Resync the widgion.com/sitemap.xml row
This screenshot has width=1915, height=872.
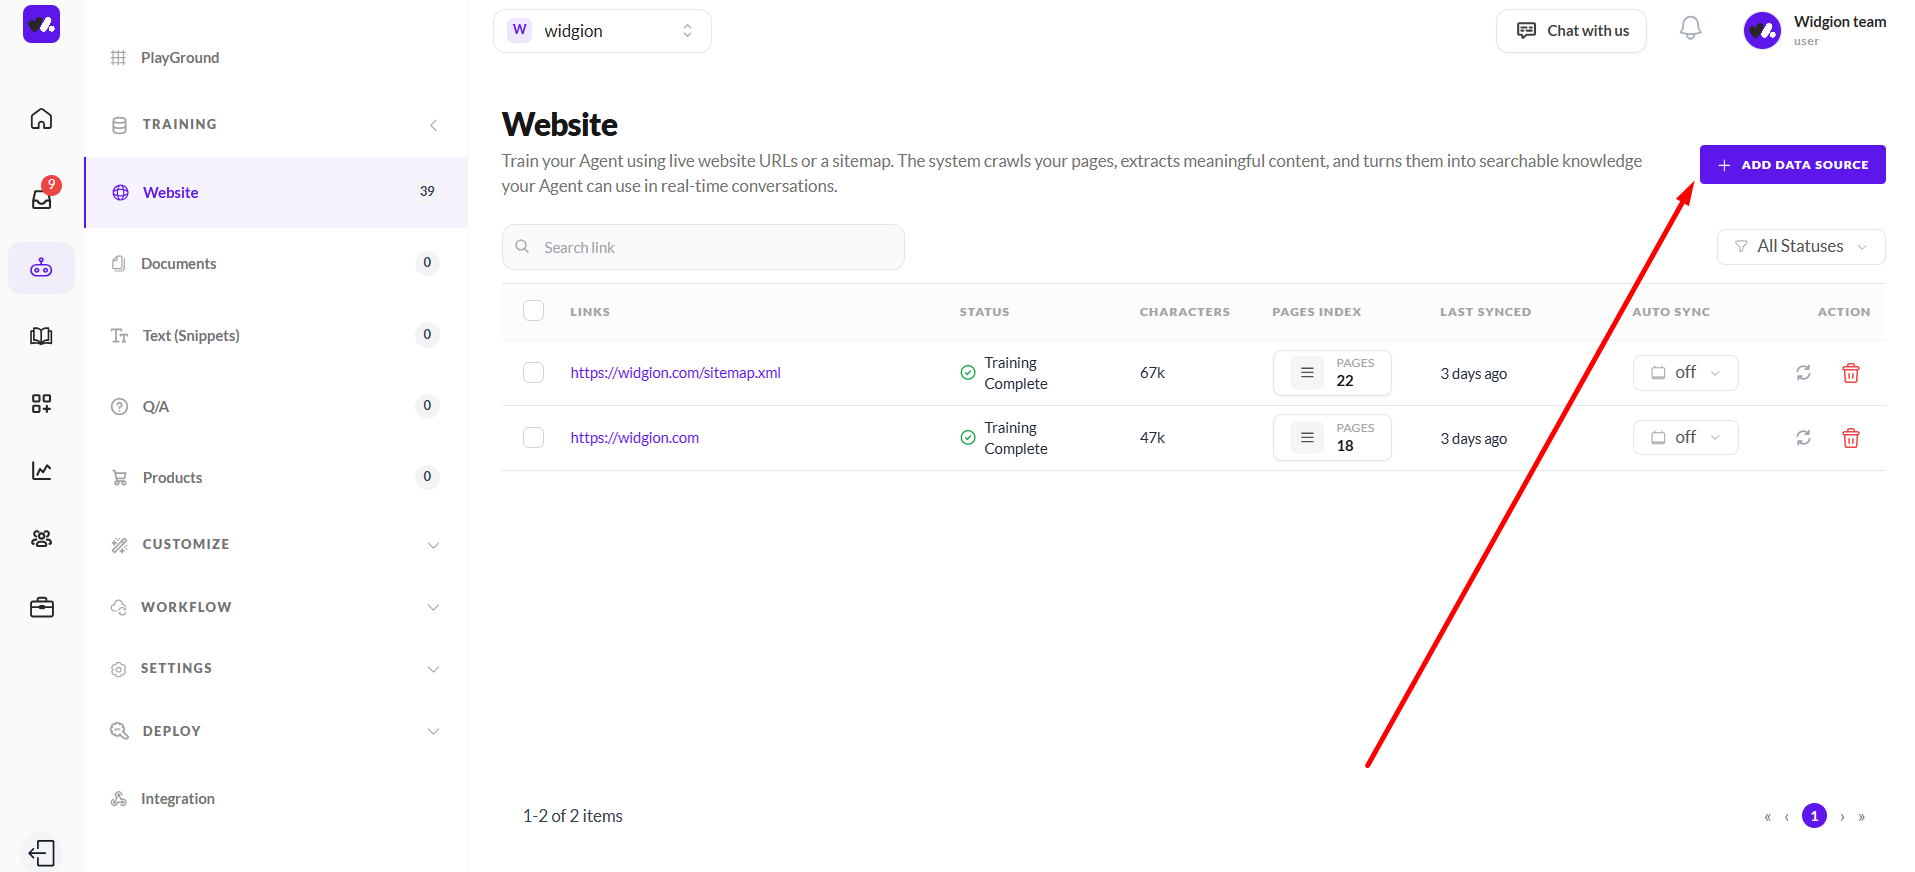(1803, 373)
